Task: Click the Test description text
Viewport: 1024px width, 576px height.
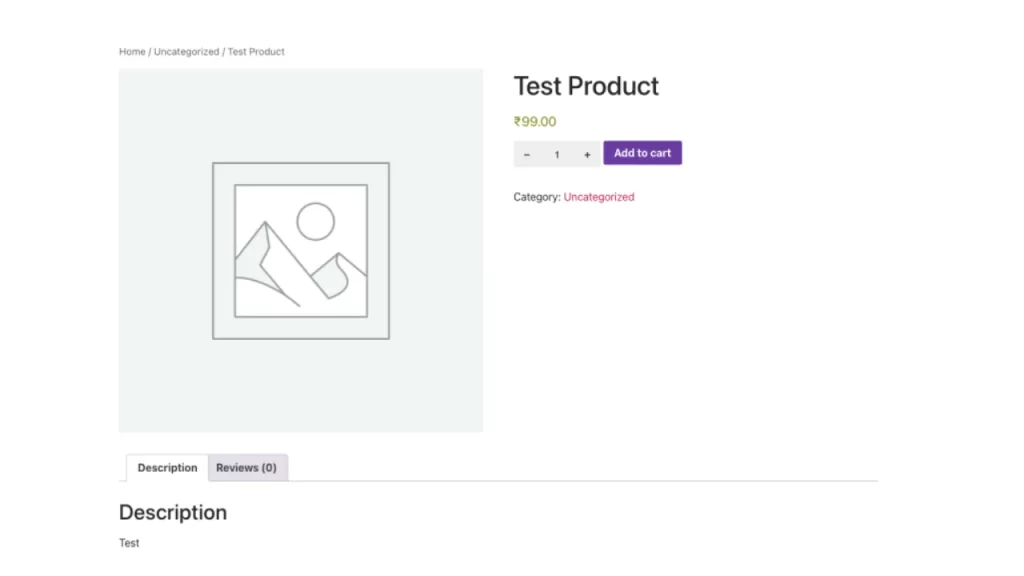Action: [x=129, y=543]
